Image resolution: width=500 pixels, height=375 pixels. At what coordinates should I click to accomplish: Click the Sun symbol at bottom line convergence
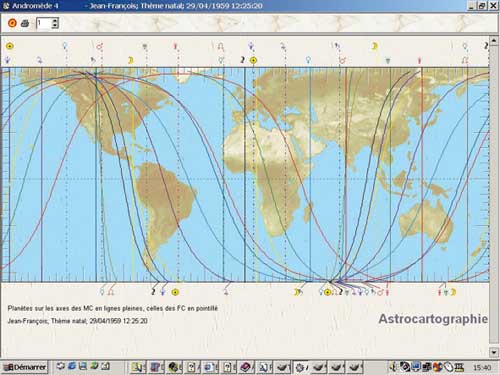click(328, 292)
